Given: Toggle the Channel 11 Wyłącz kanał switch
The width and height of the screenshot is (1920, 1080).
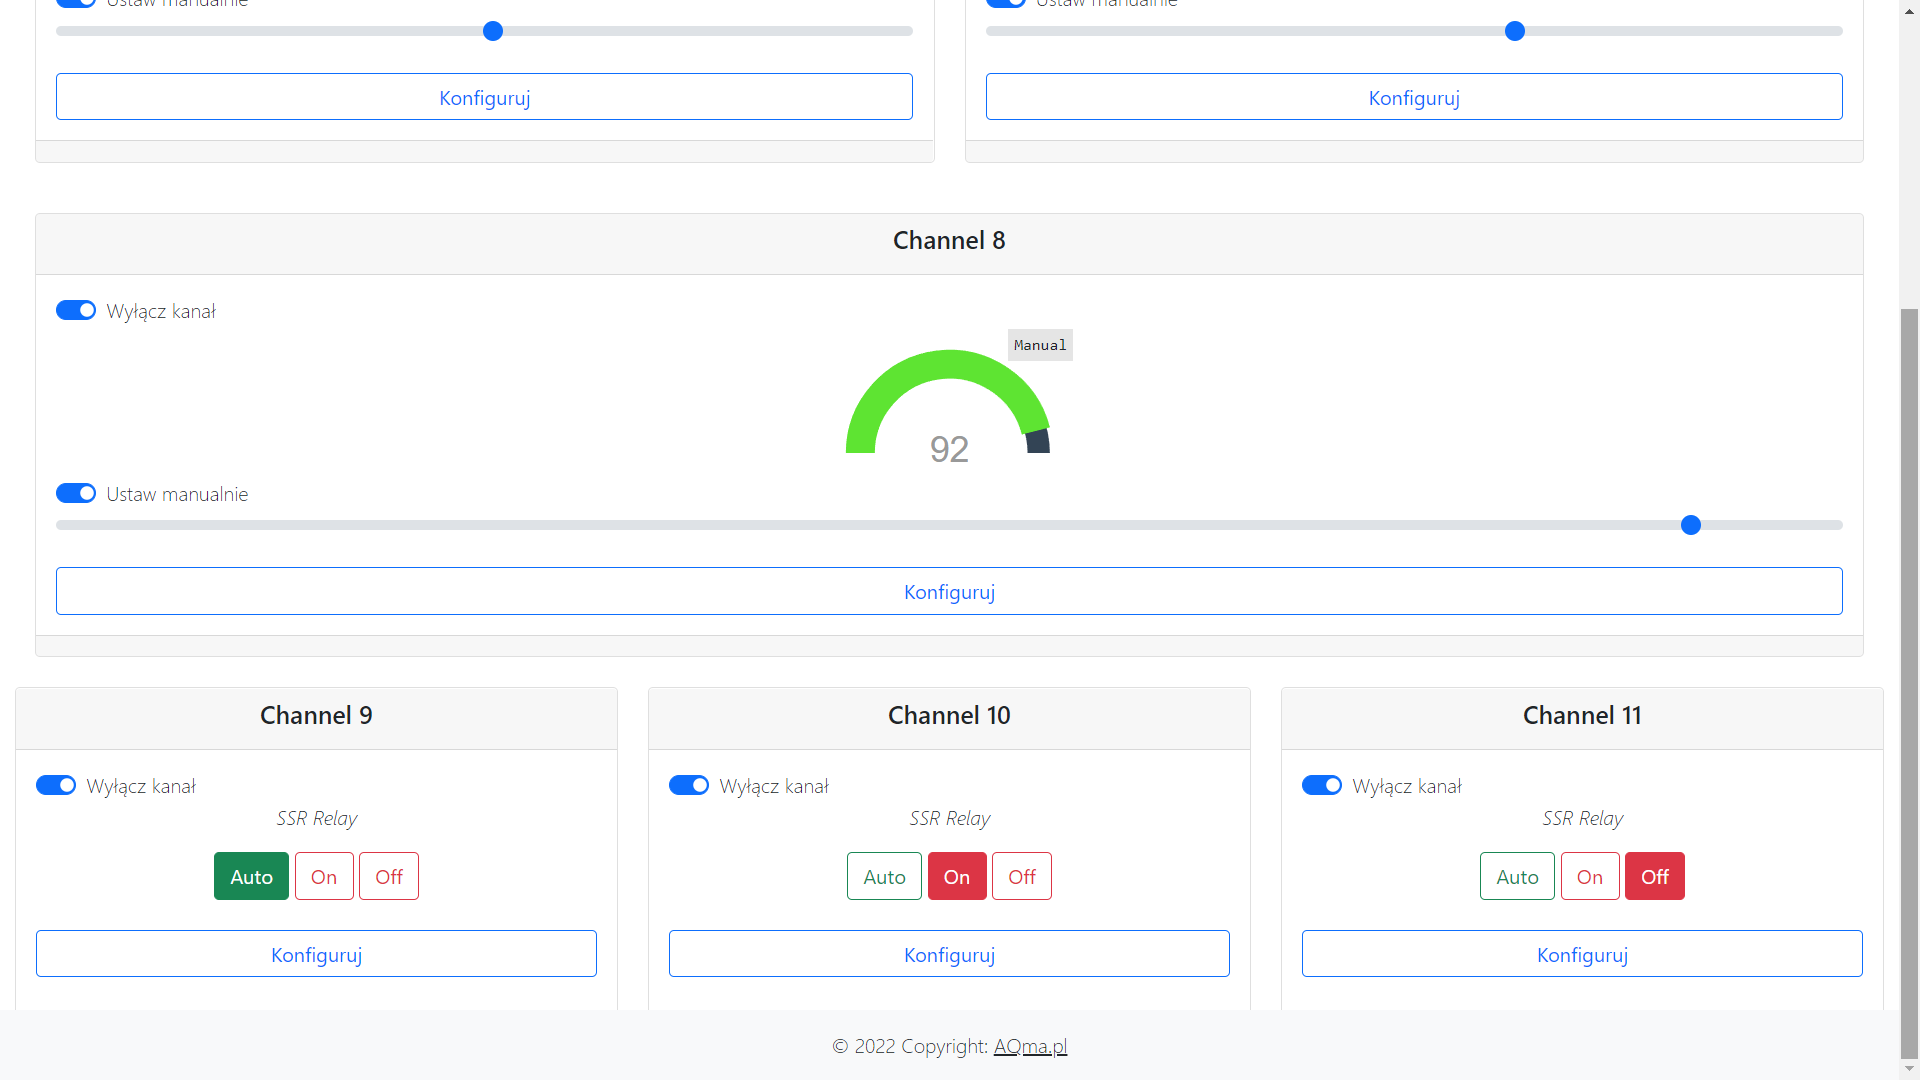Looking at the screenshot, I should pyautogui.click(x=1322, y=786).
